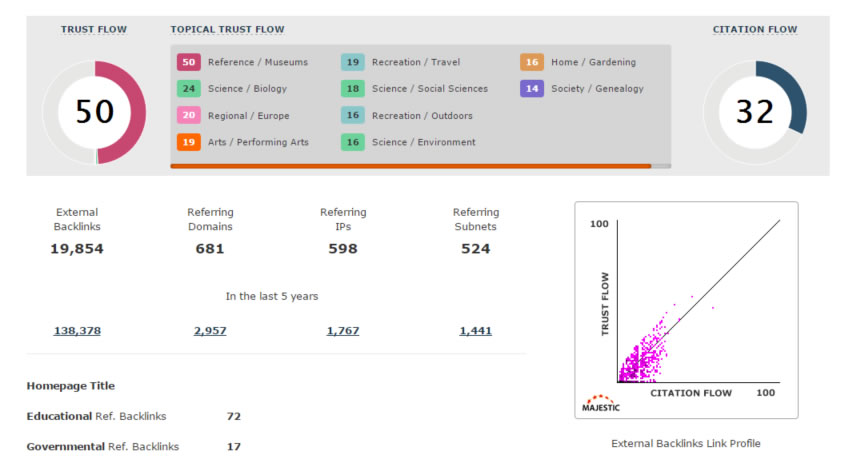Click the 16 Home / Gardening badge

pos(532,62)
